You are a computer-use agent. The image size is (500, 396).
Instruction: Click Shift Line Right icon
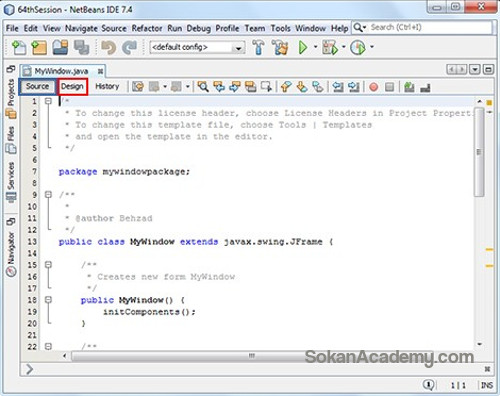[354, 87]
